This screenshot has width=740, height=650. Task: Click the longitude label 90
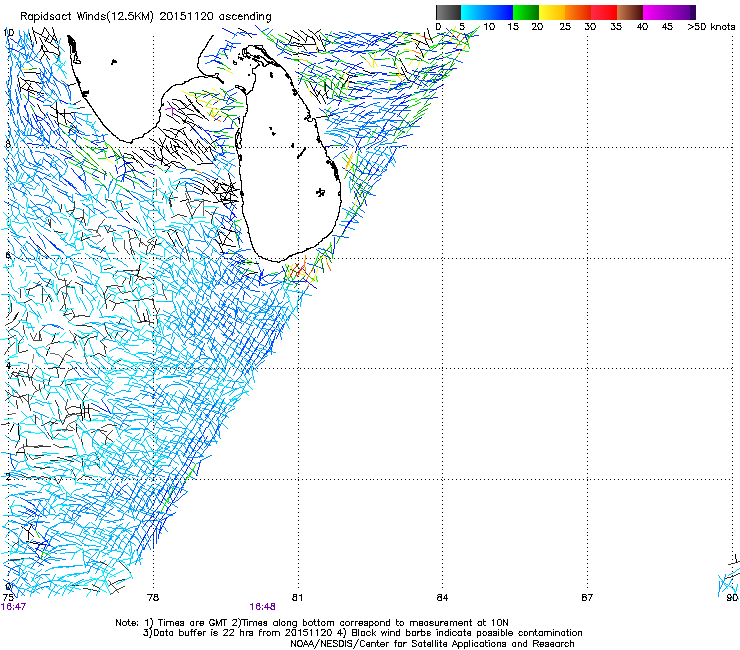click(x=732, y=598)
